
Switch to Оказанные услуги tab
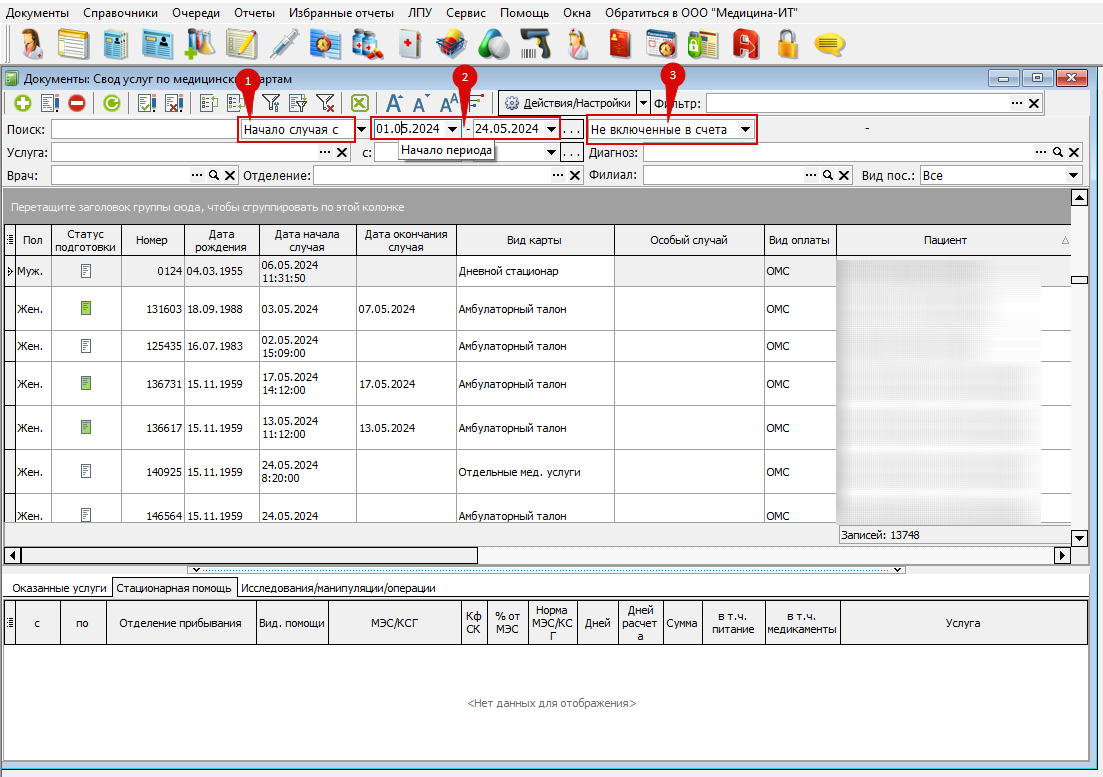coord(59,588)
